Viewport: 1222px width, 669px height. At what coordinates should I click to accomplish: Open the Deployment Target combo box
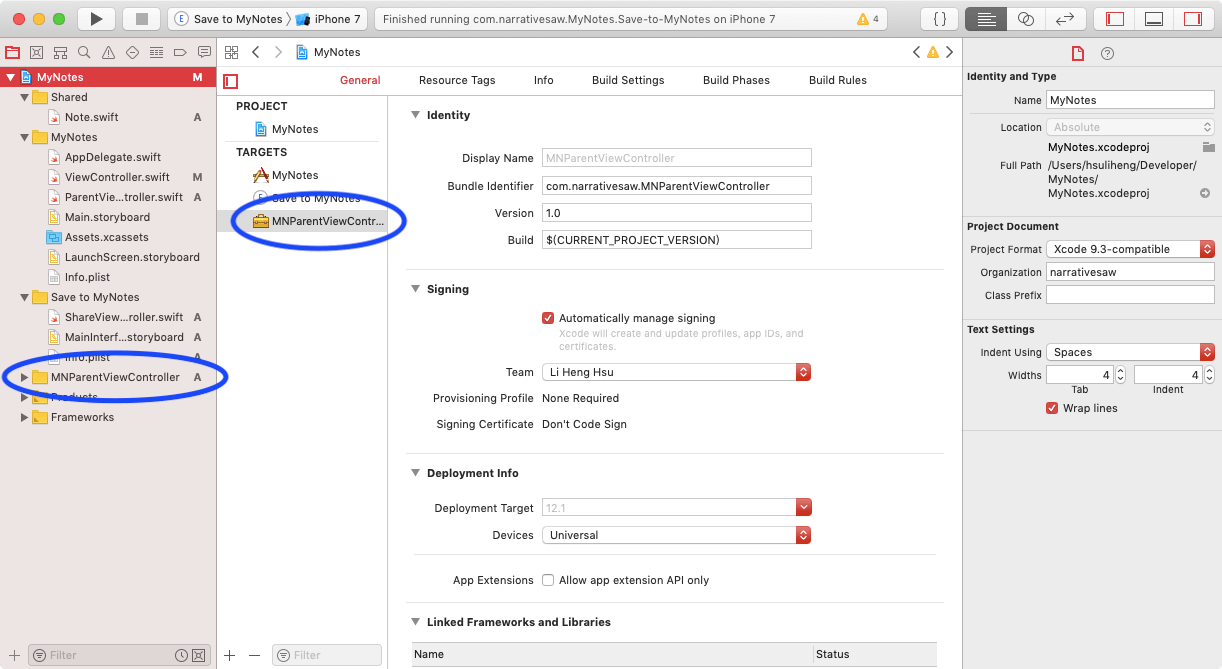click(x=676, y=508)
